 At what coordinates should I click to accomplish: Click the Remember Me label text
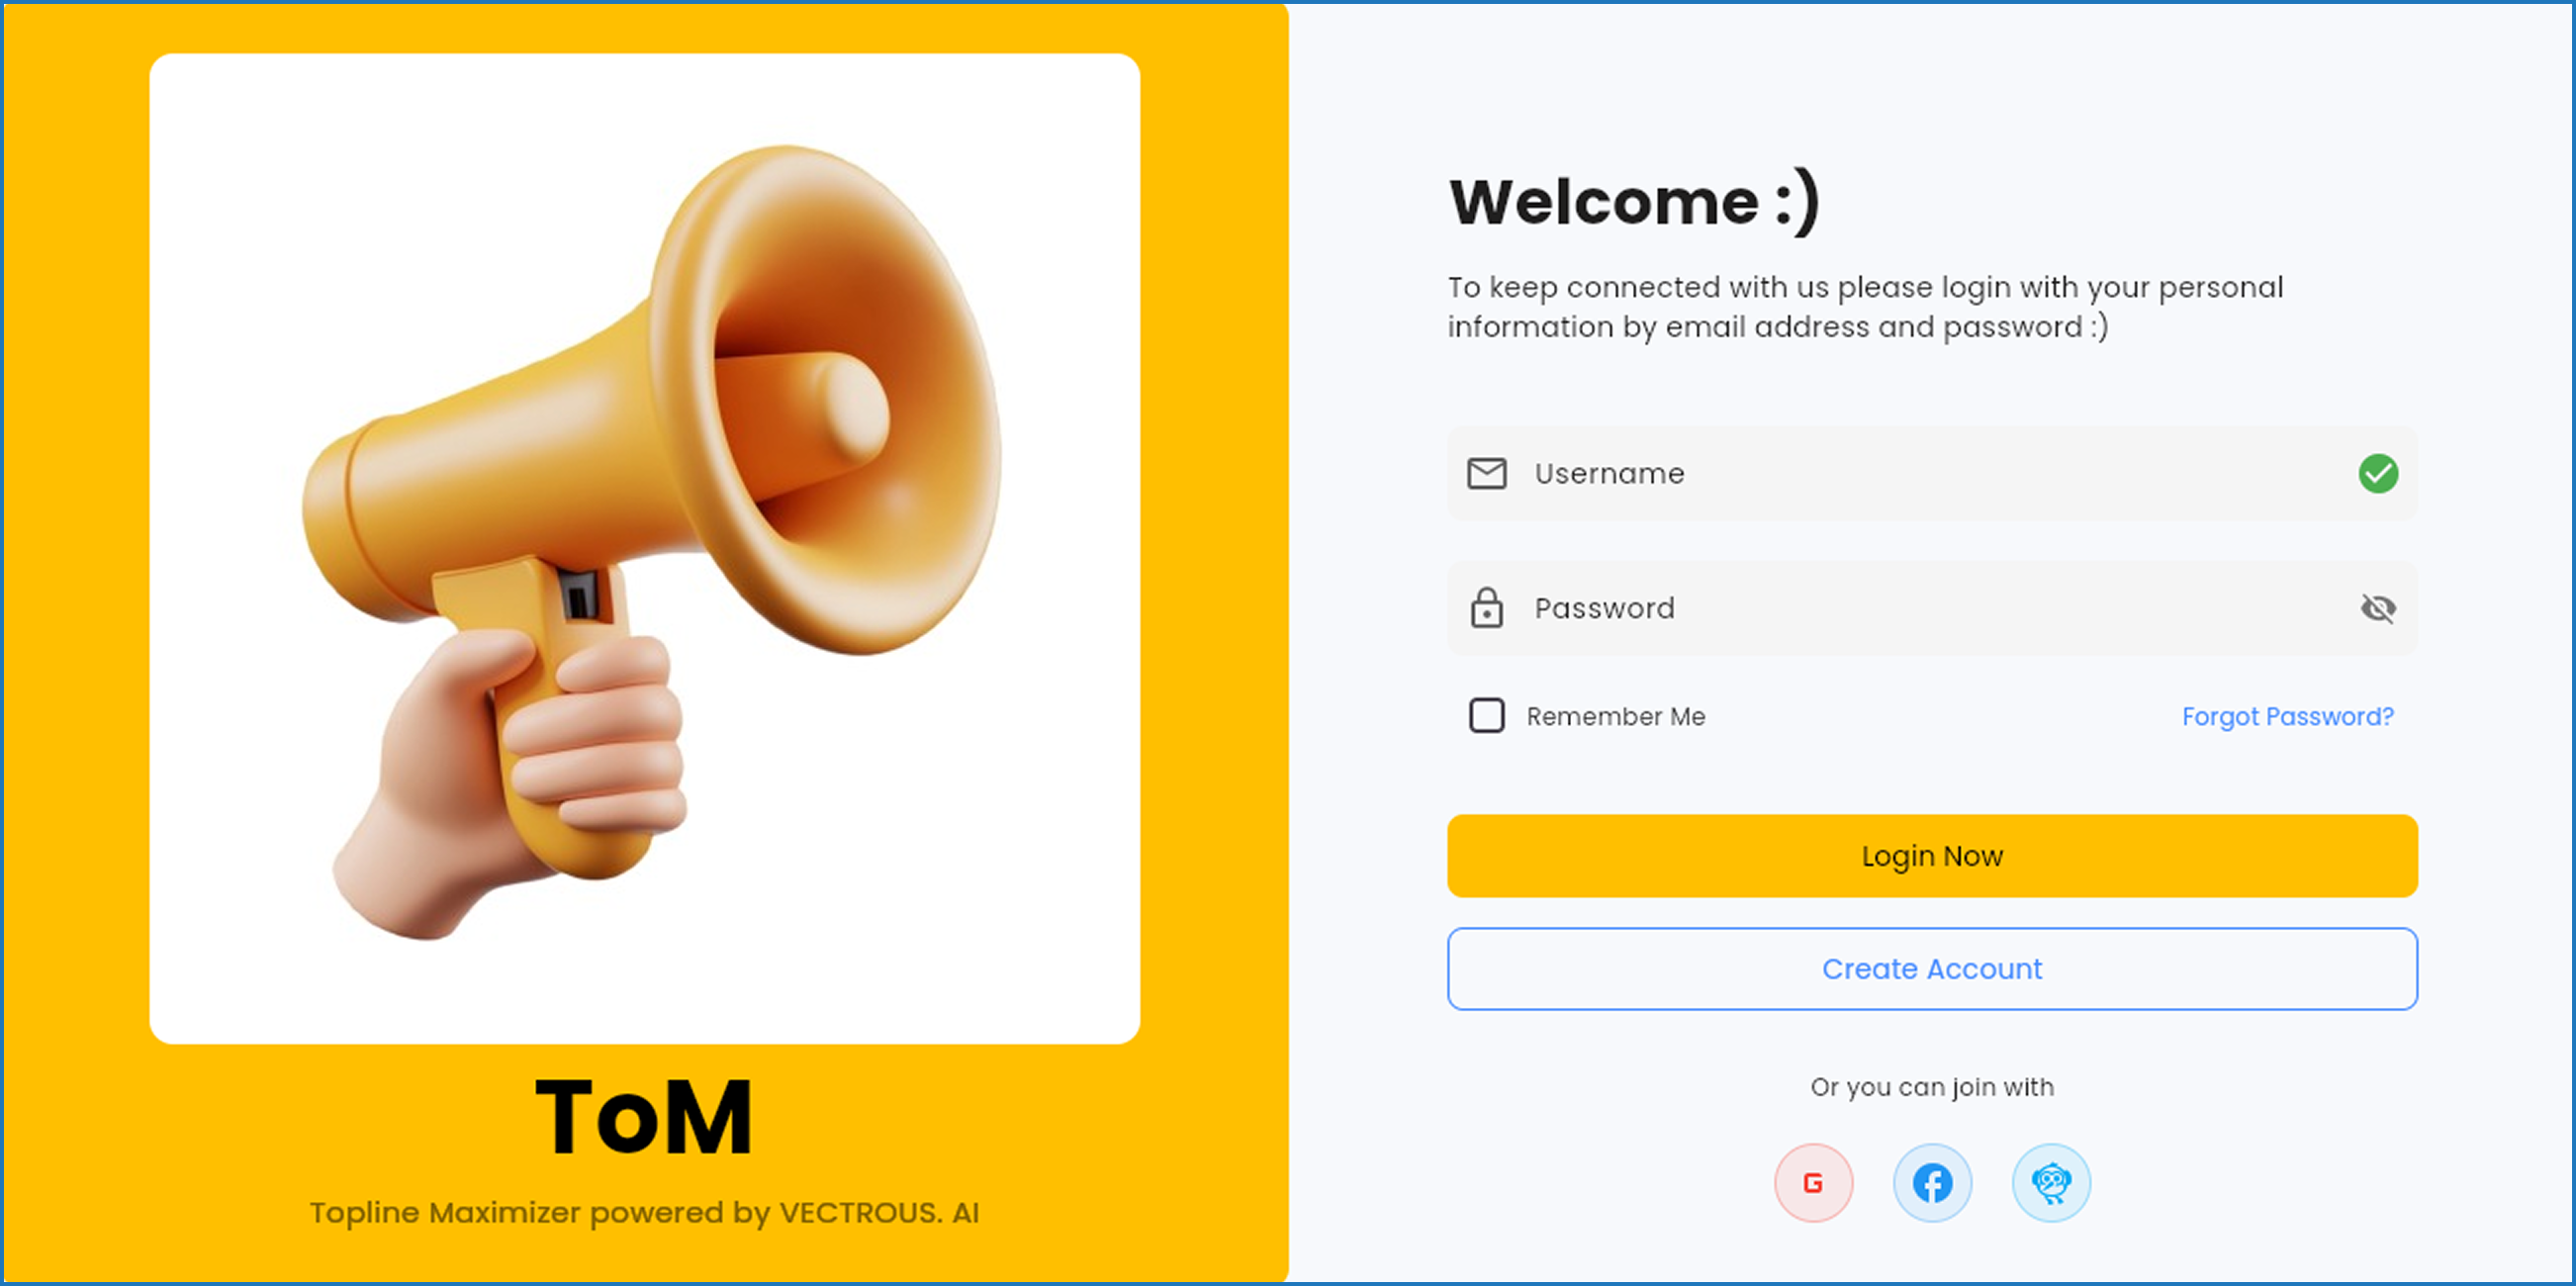pos(1615,716)
